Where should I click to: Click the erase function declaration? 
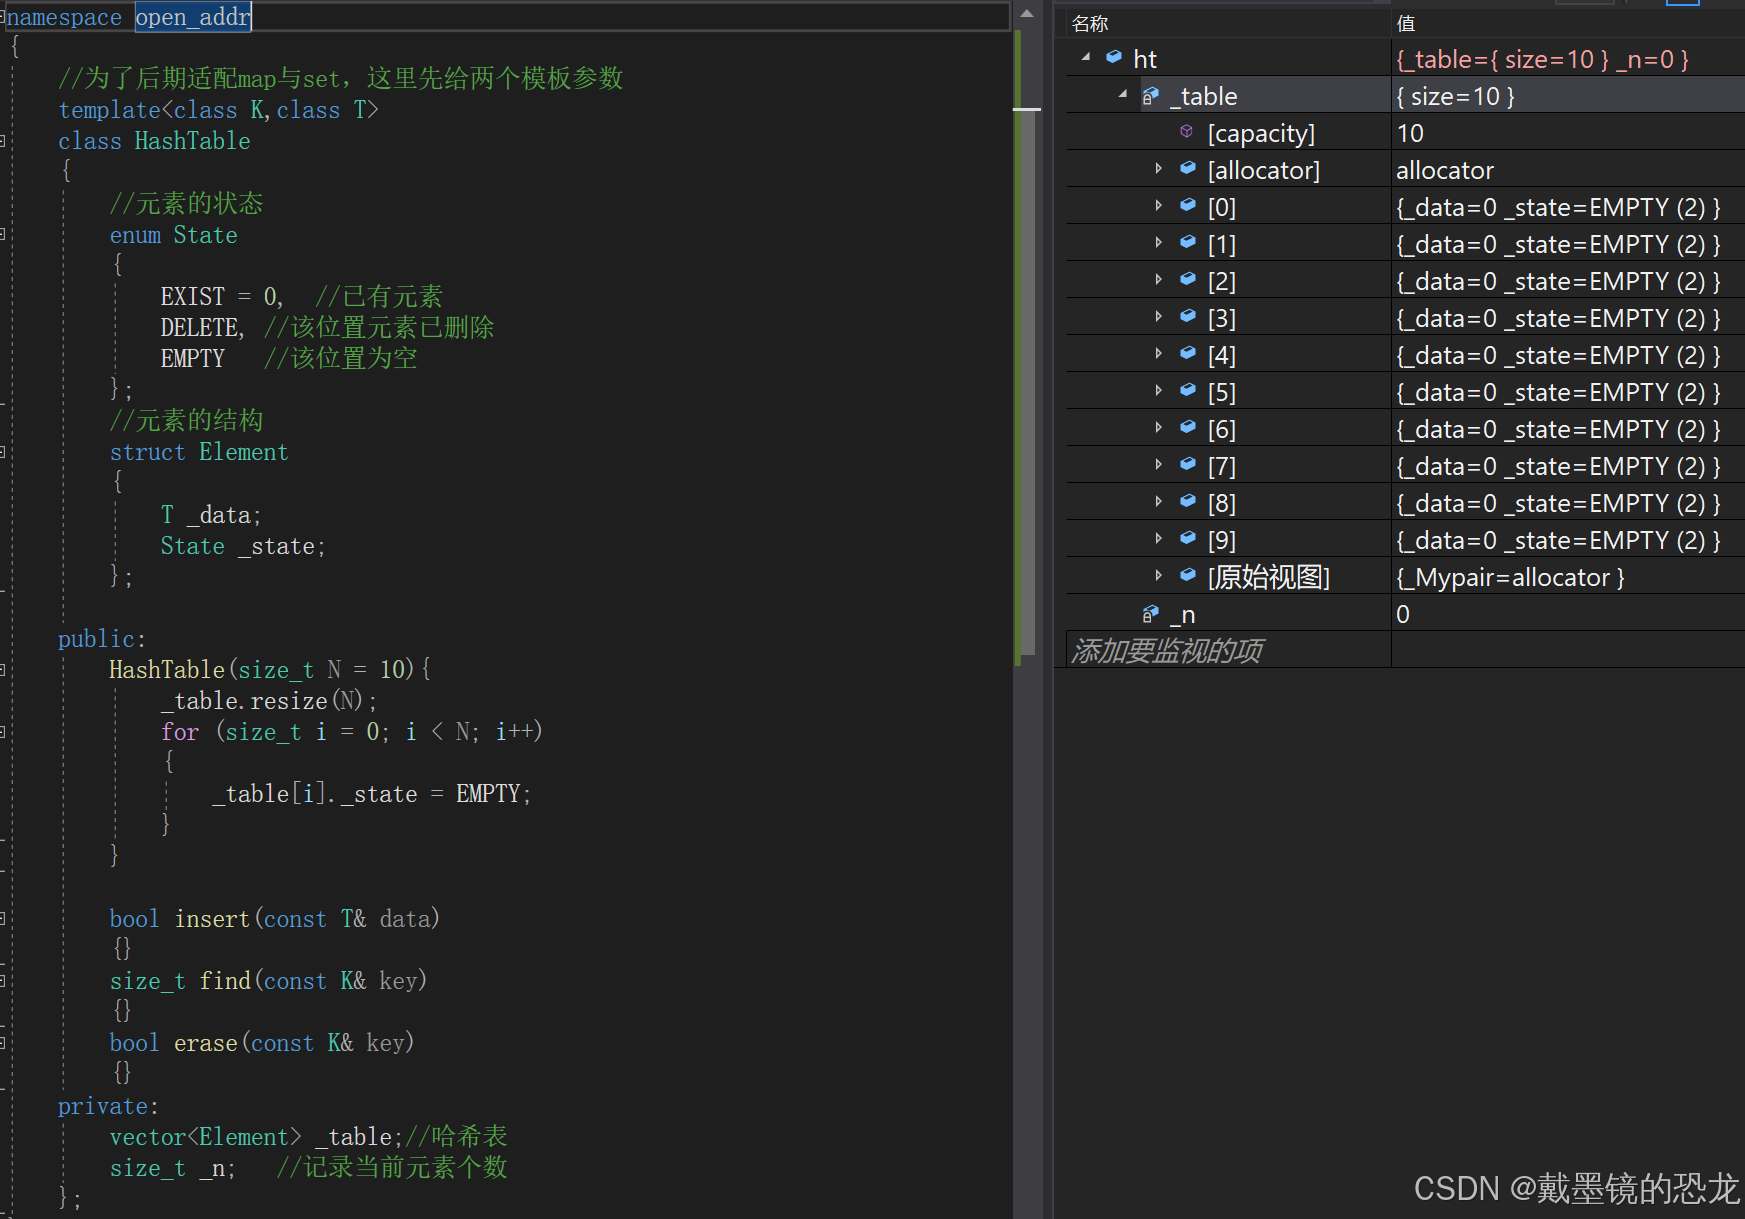click(x=261, y=1042)
